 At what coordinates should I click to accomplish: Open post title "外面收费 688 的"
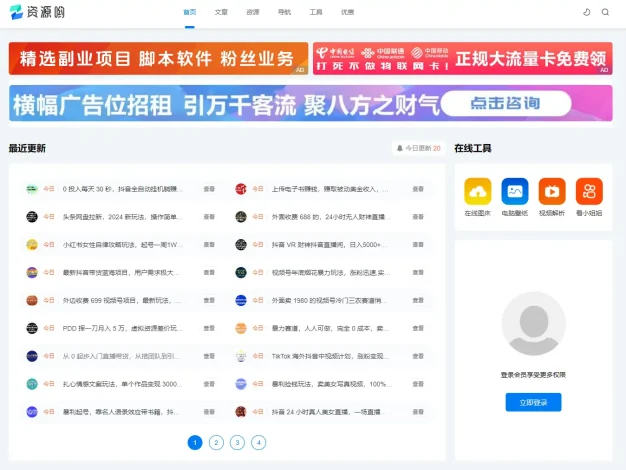[x=331, y=217]
